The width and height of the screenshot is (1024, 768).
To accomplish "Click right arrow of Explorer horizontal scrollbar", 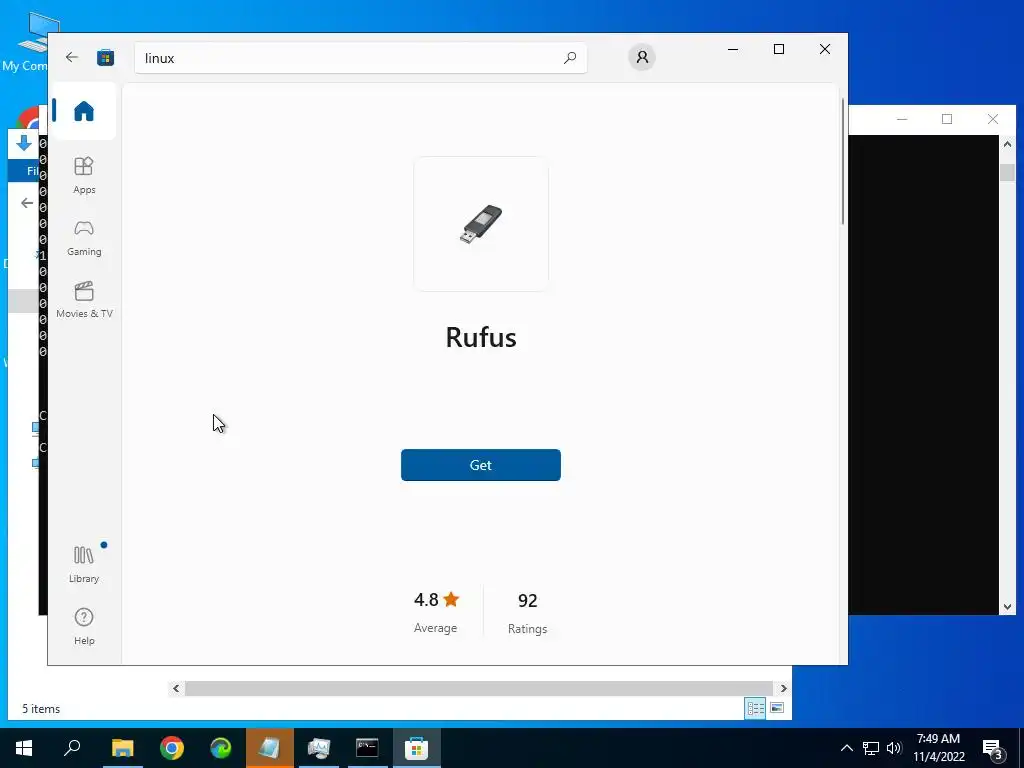I will click(x=783, y=688).
